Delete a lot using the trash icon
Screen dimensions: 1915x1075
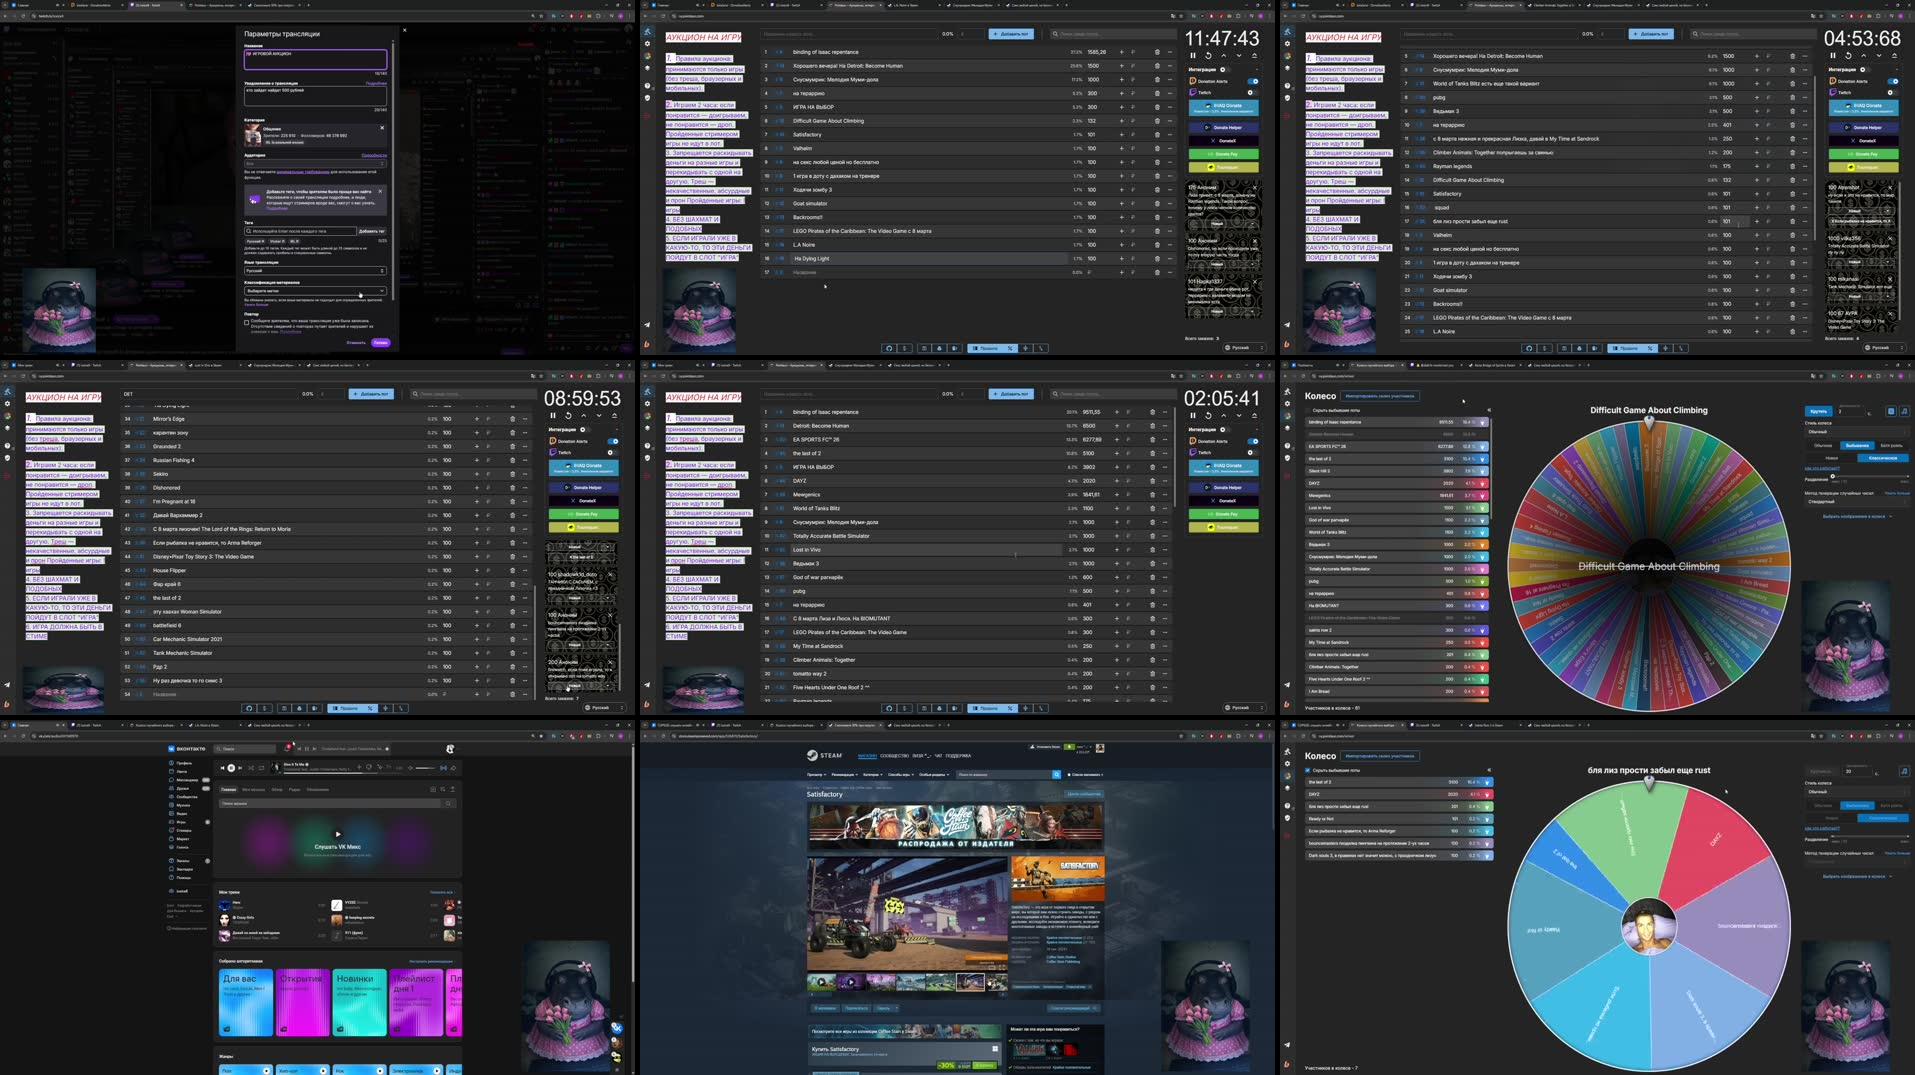click(x=1156, y=52)
